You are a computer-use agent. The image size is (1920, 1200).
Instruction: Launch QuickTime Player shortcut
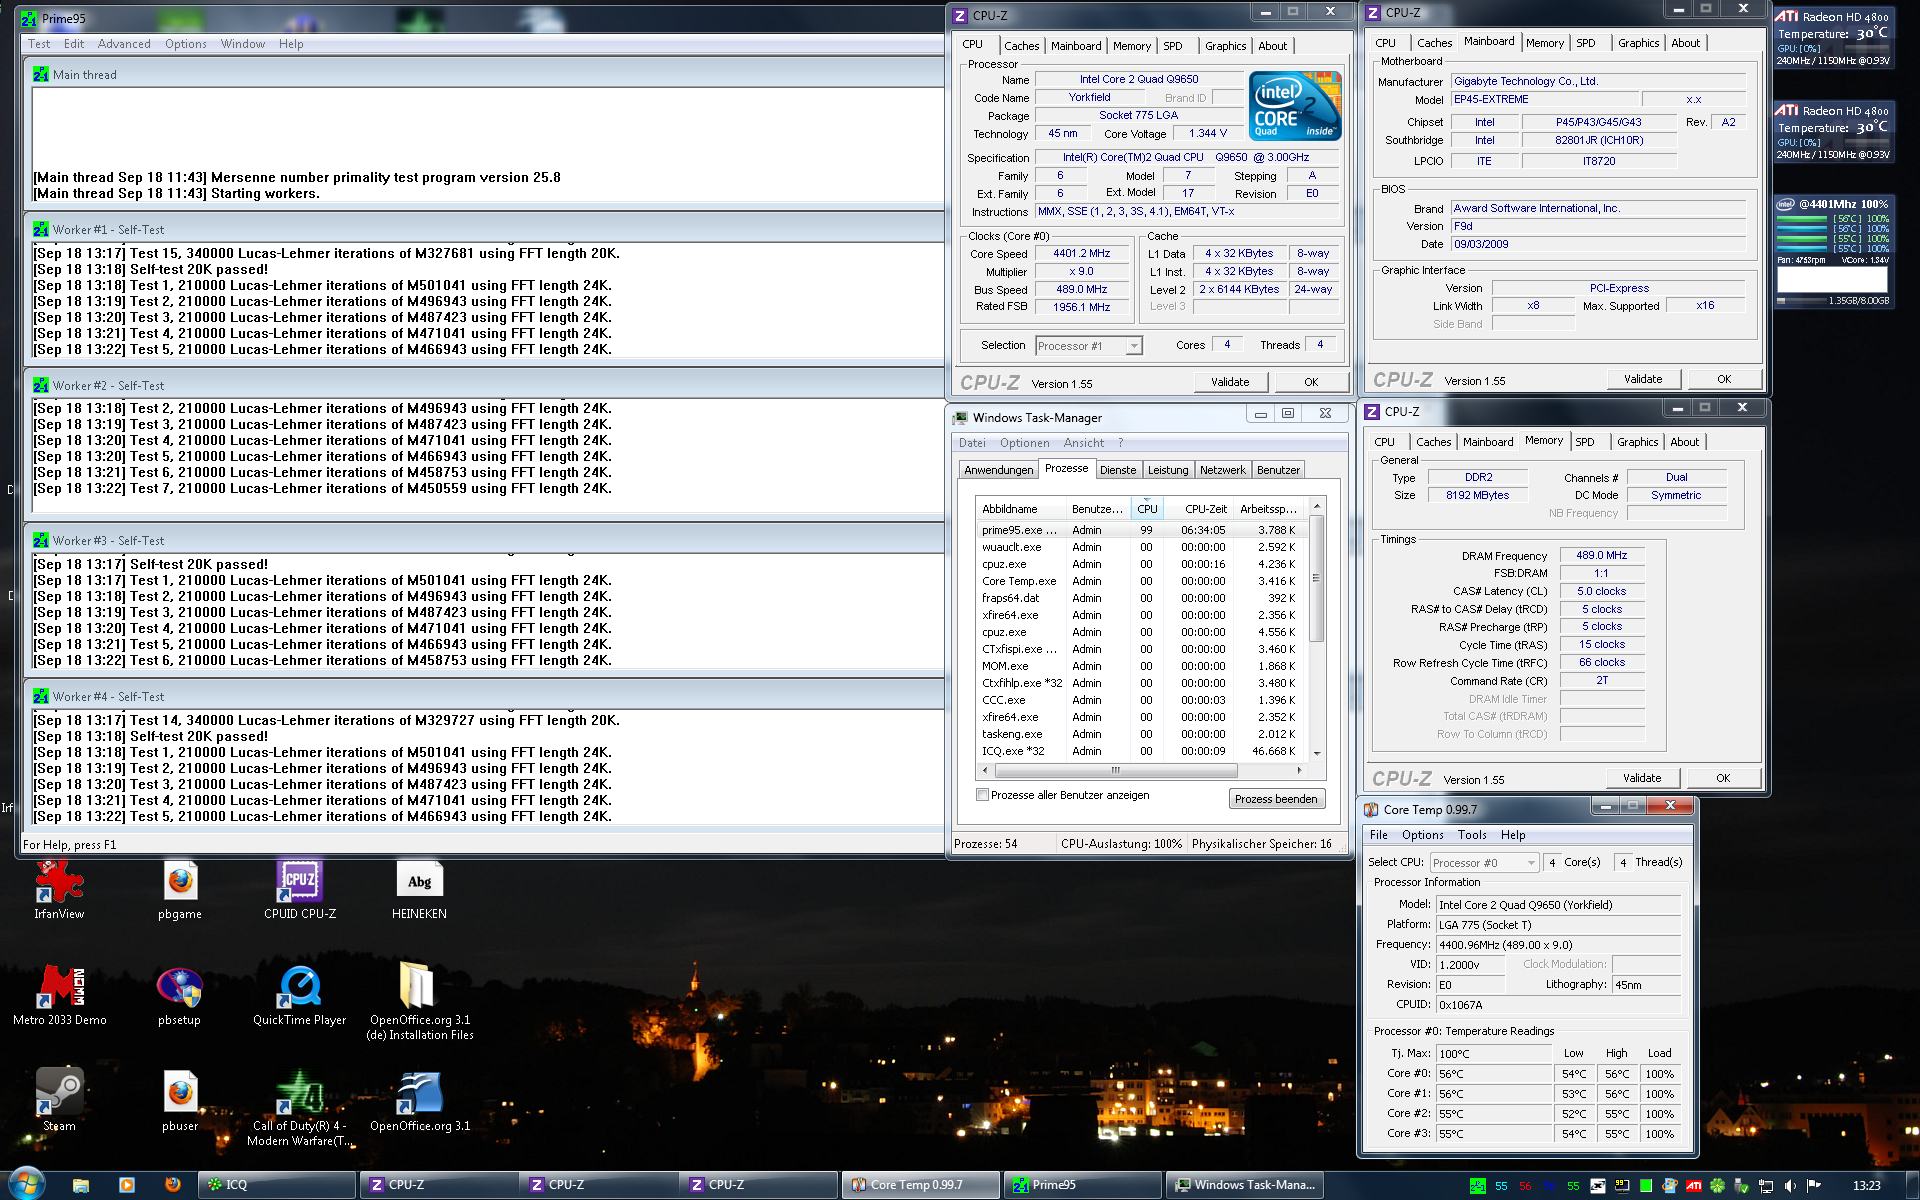point(300,996)
